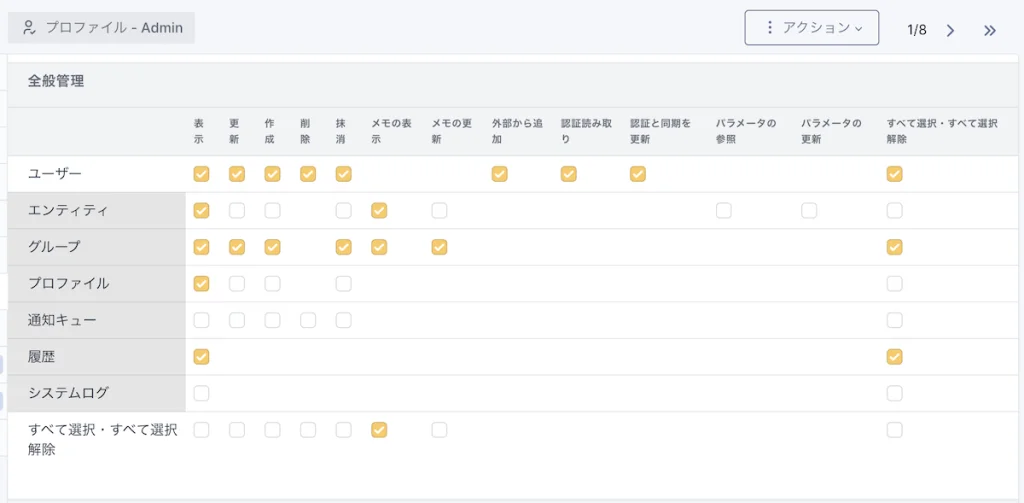
Task: Enable 作成 for エンティティ row
Action: click(272, 210)
